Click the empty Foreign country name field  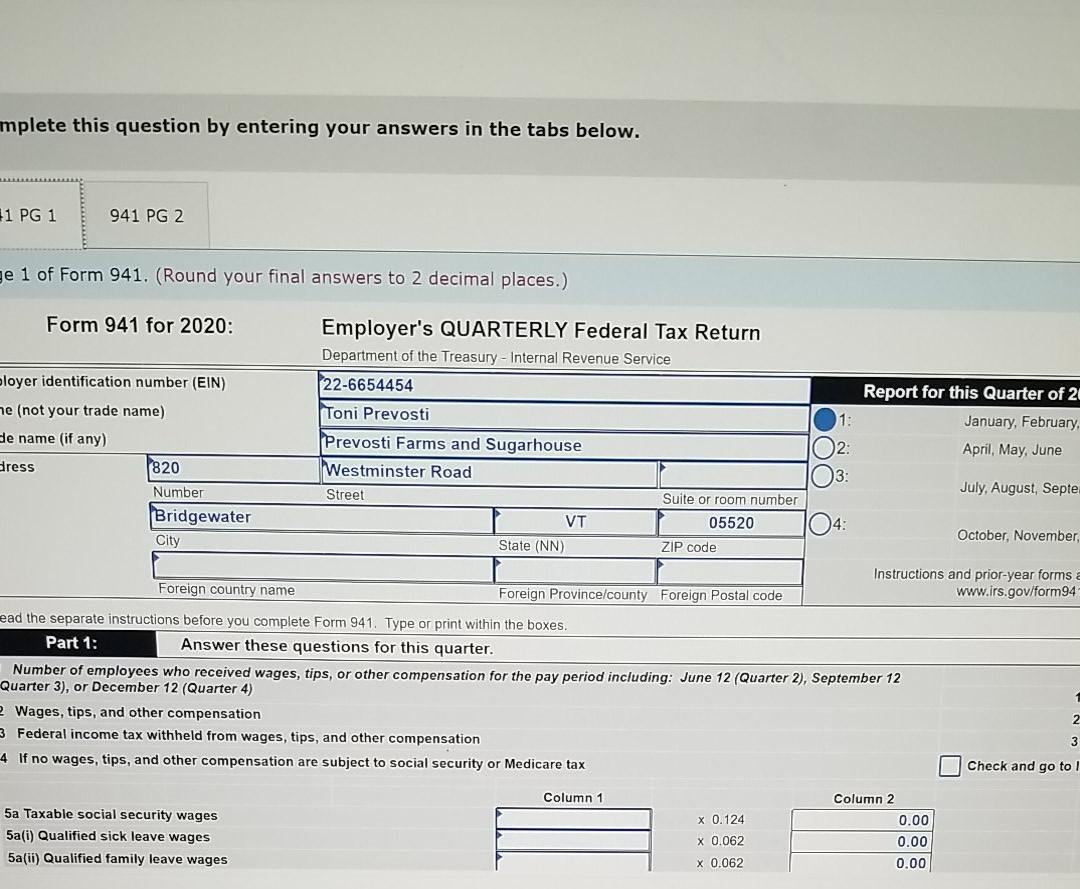tap(322, 567)
